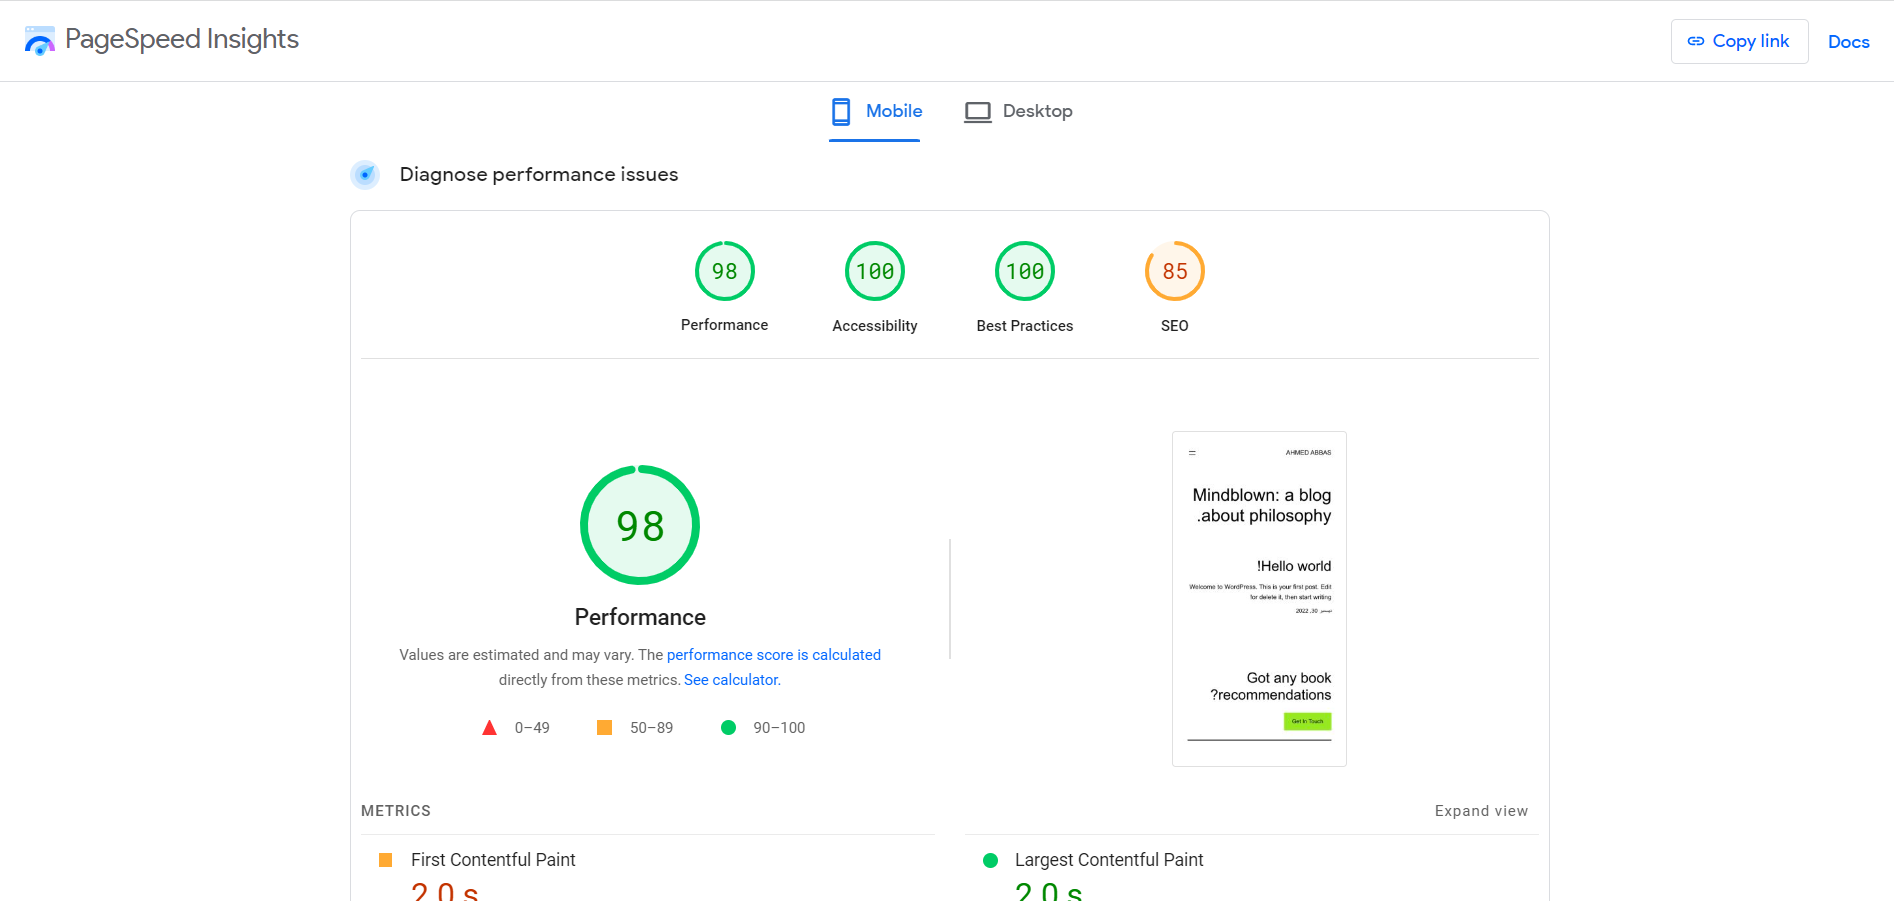This screenshot has width=1894, height=901.
Task: Click the large 98 Performance gauge
Action: tap(640, 525)
